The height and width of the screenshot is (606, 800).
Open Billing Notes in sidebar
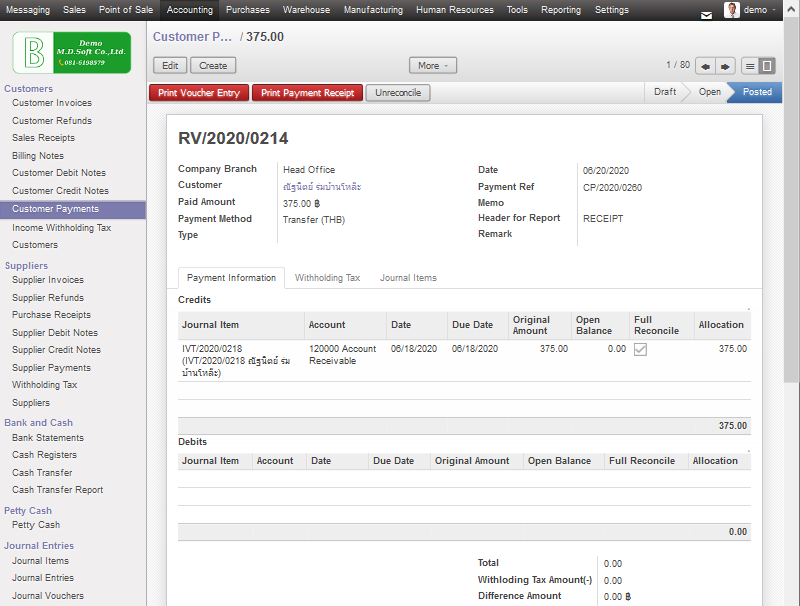click(x=38, y=156)
